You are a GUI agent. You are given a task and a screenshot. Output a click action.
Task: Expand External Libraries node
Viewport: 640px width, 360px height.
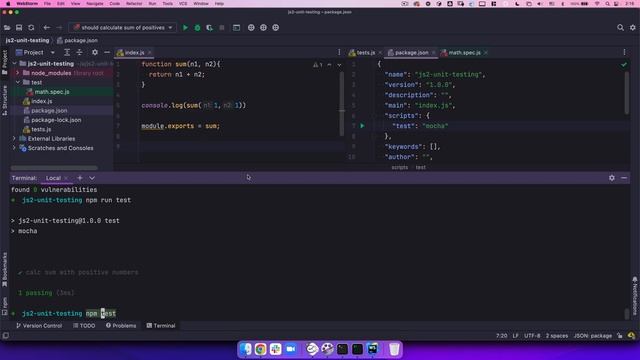coord(14,139)
